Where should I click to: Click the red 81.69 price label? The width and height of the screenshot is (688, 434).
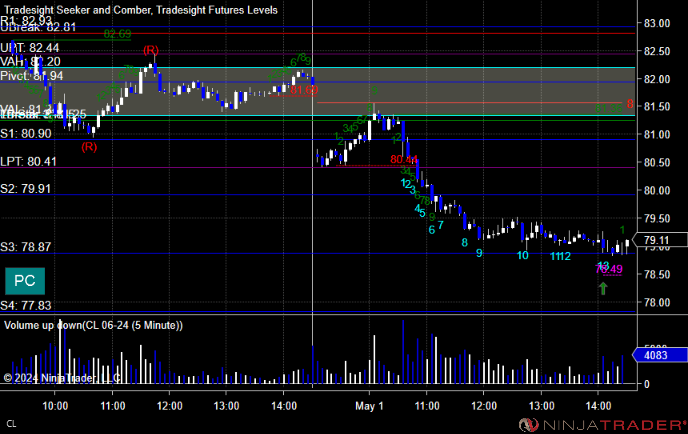pyautogui.click(x=304, y=90)
